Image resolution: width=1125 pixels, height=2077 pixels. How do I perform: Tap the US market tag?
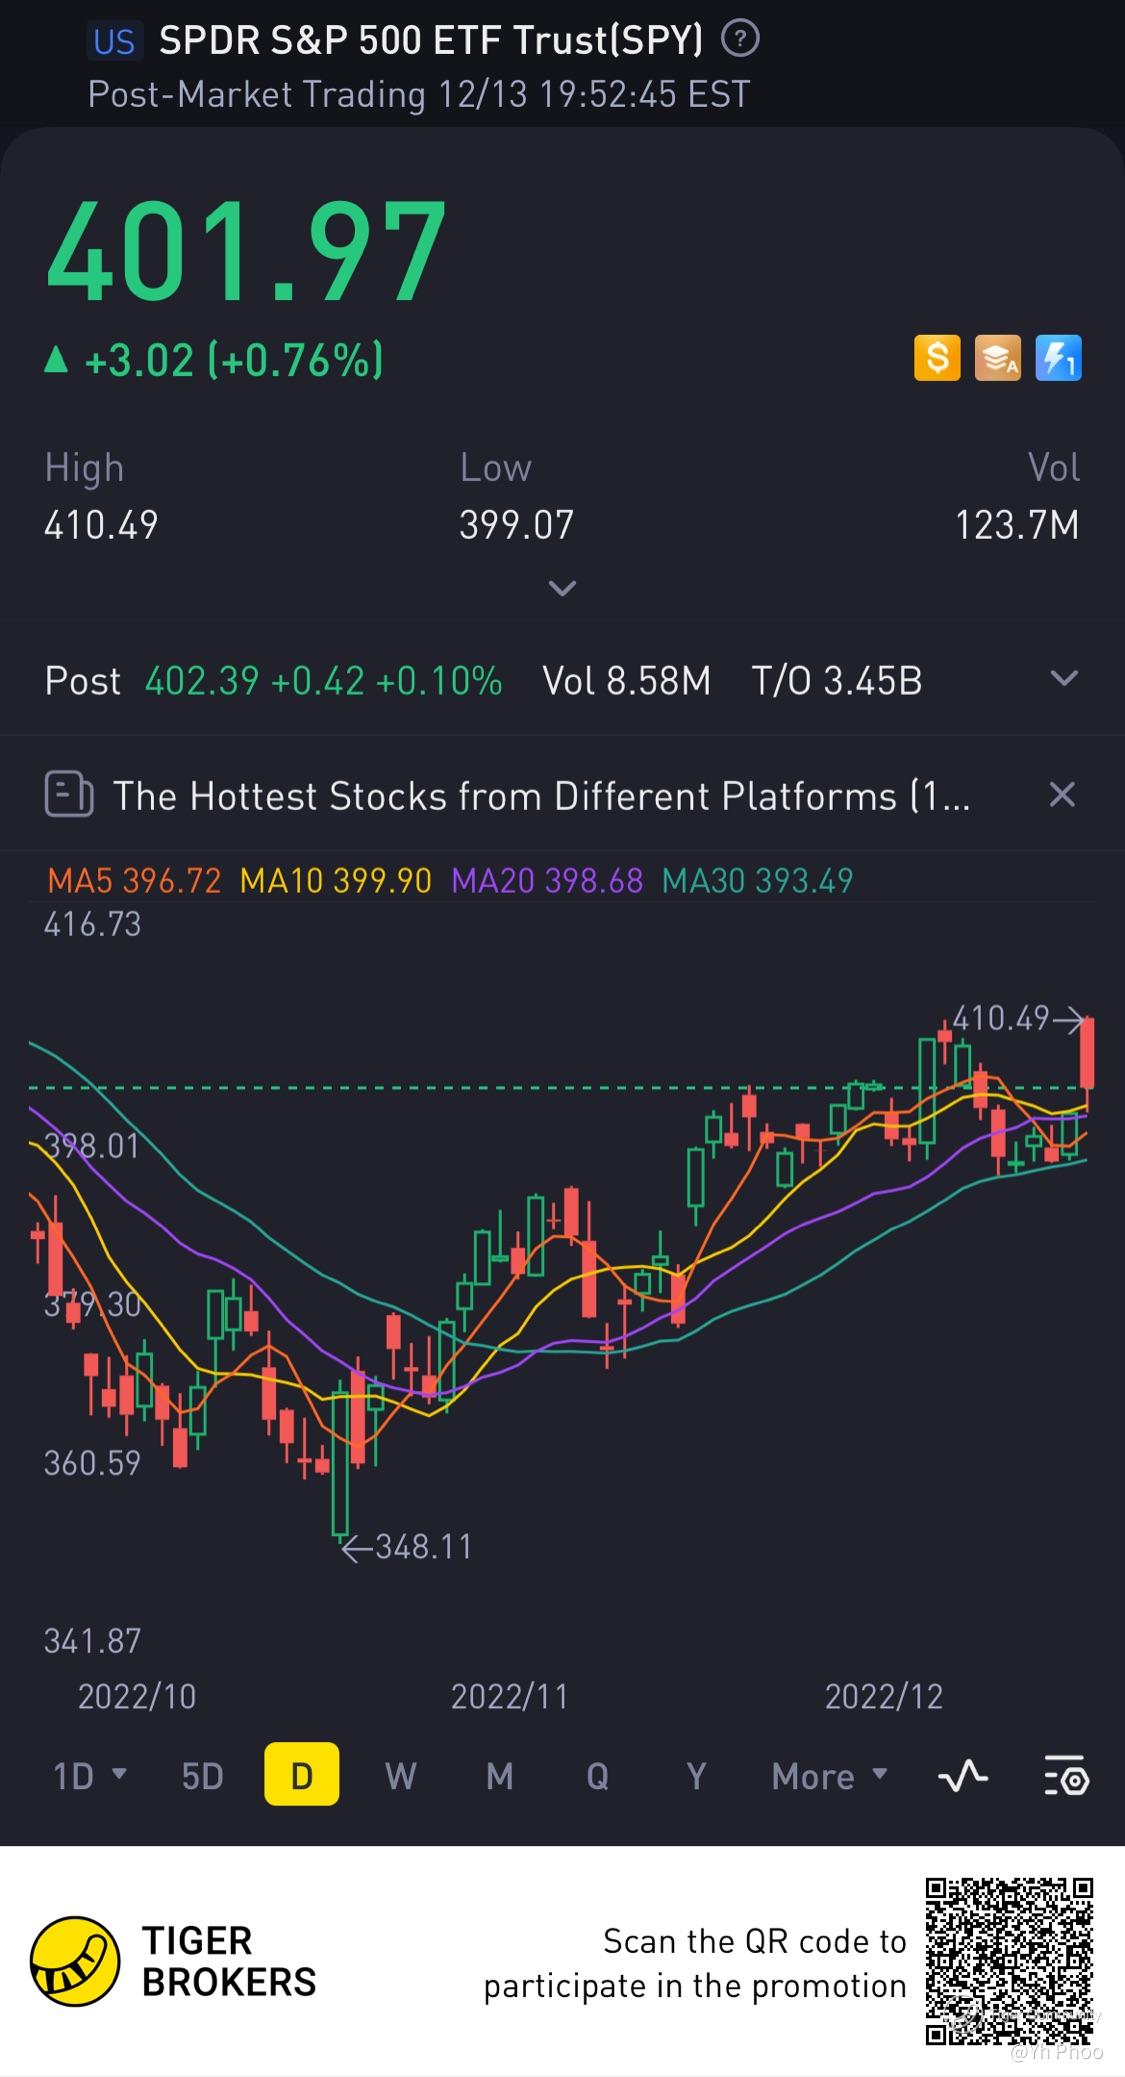[114, 41]
